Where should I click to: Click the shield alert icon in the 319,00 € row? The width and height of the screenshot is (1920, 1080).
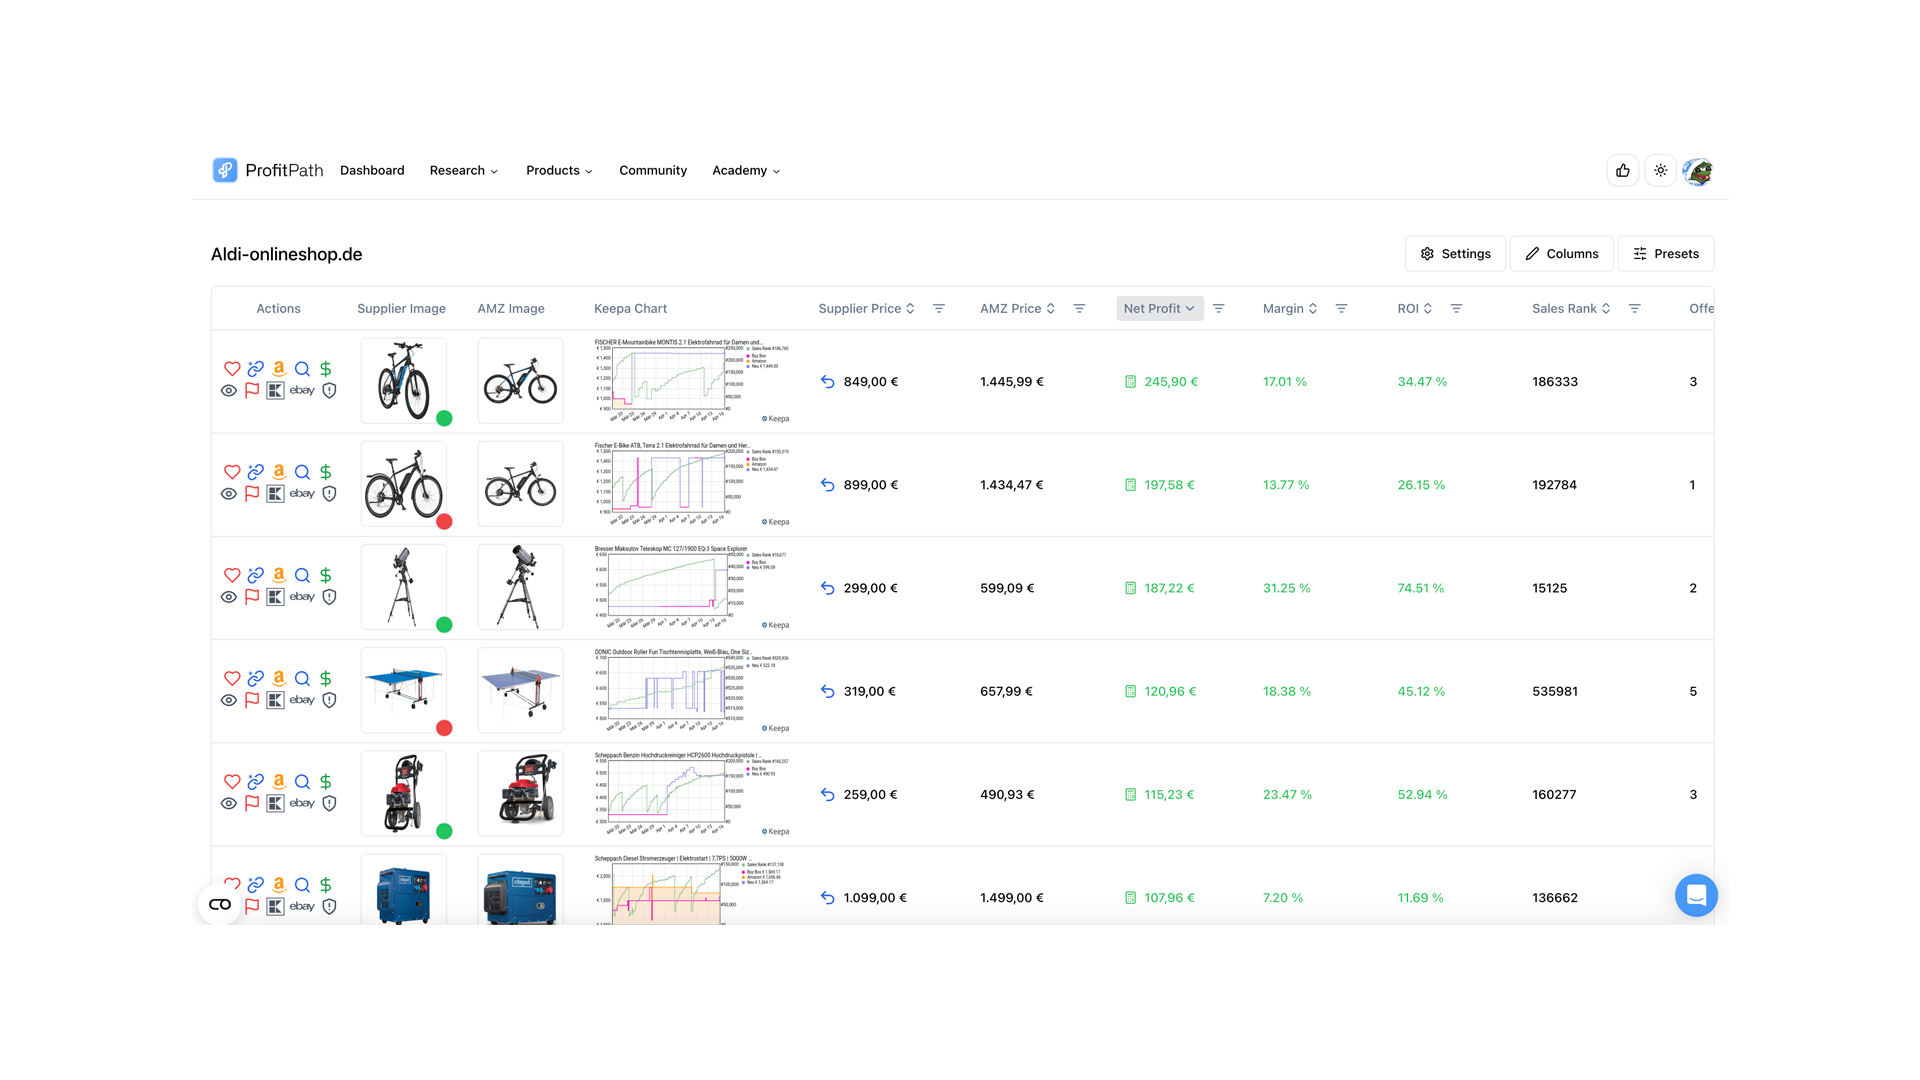[x=329, y=700]
